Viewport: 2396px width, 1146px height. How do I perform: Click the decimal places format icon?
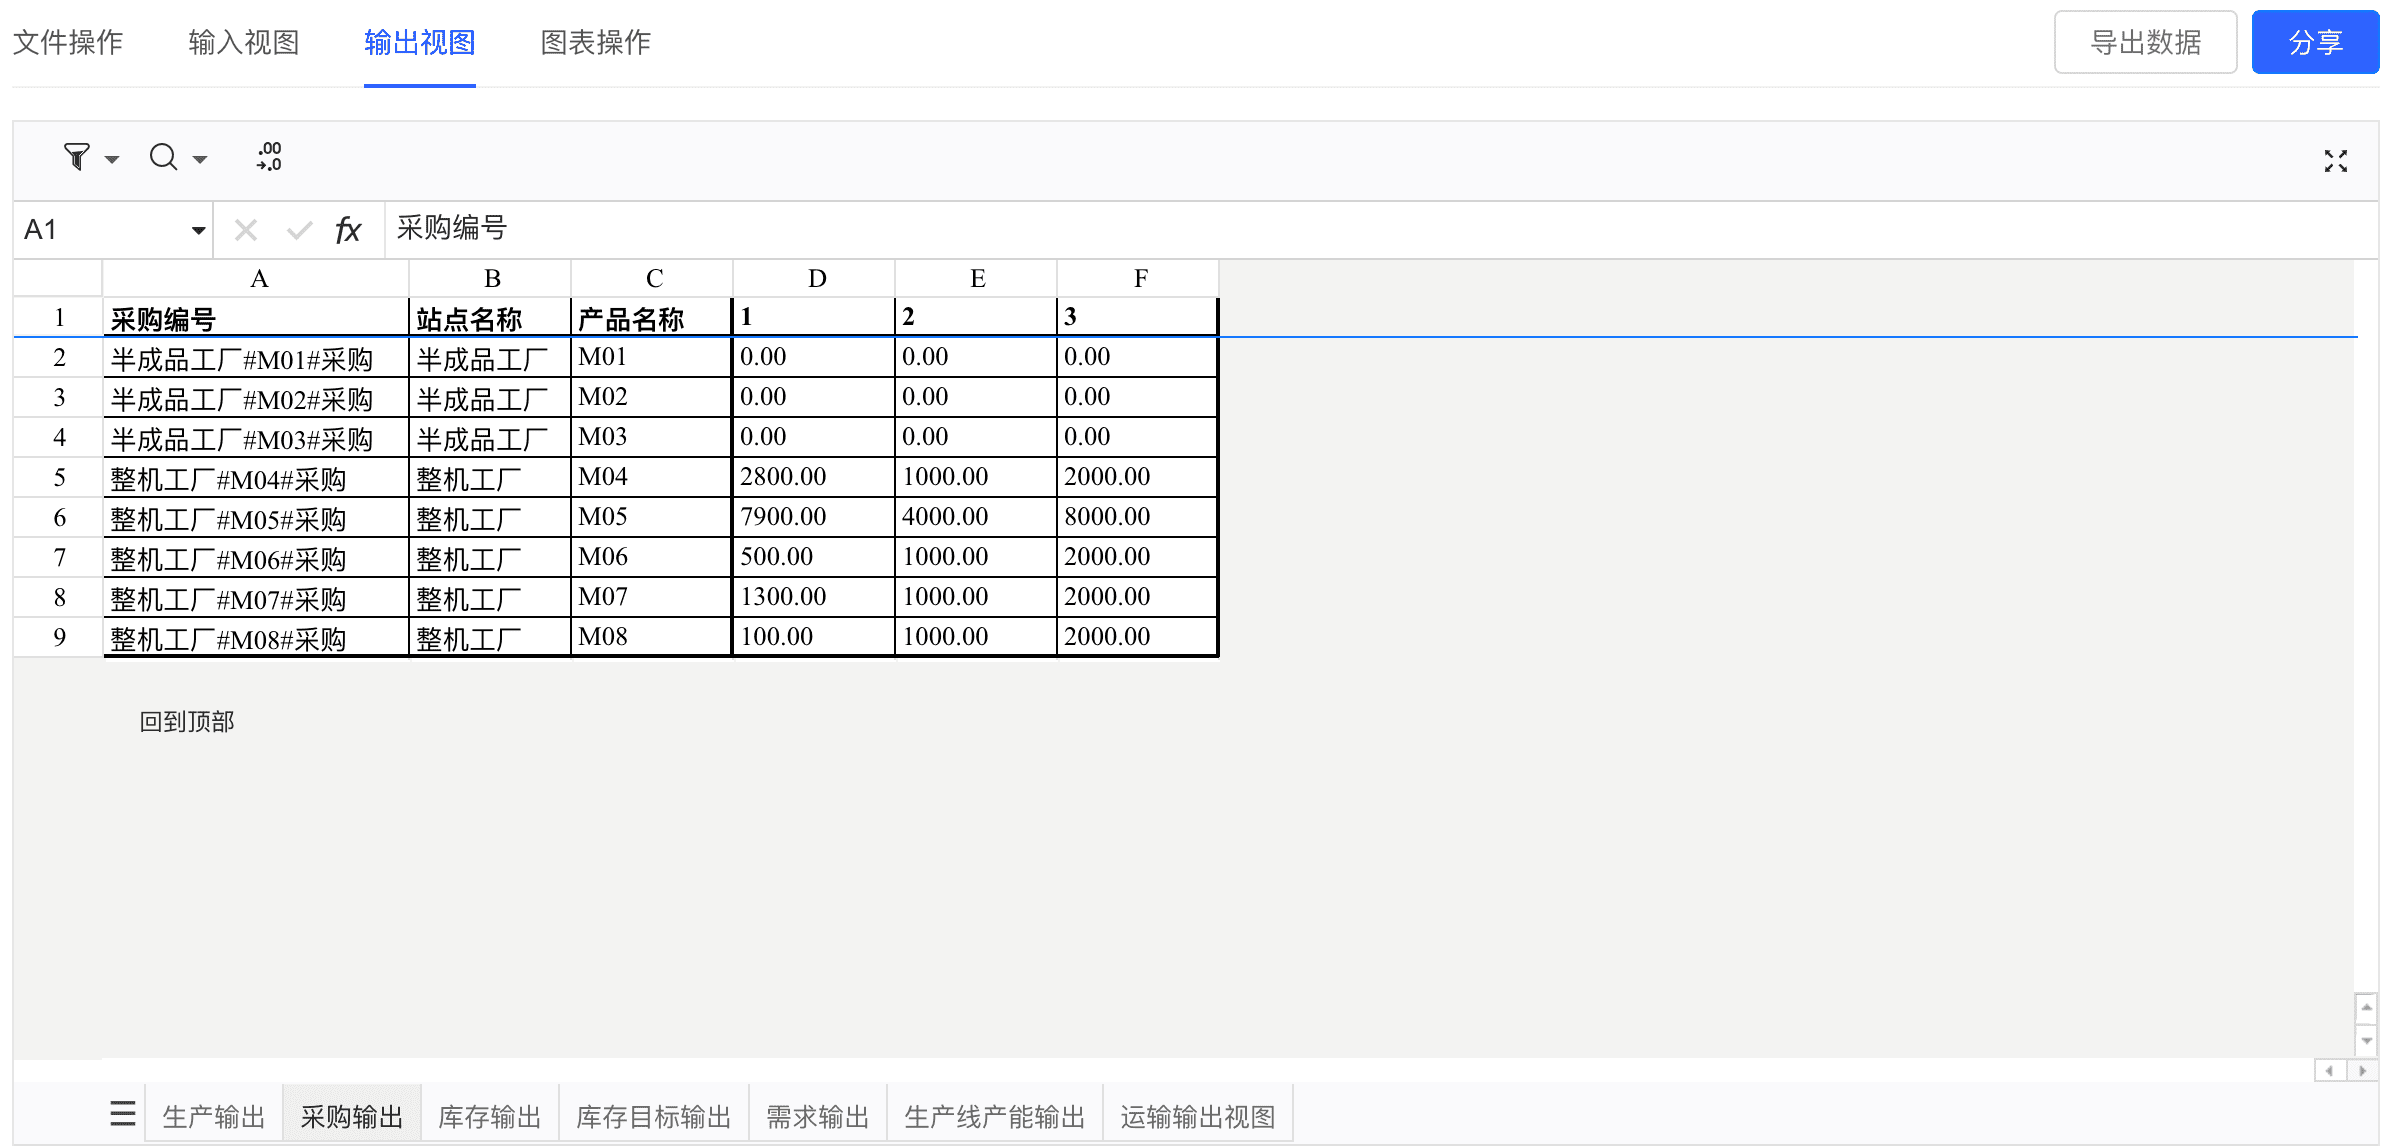pyautogui.click(x=269, y=156)
